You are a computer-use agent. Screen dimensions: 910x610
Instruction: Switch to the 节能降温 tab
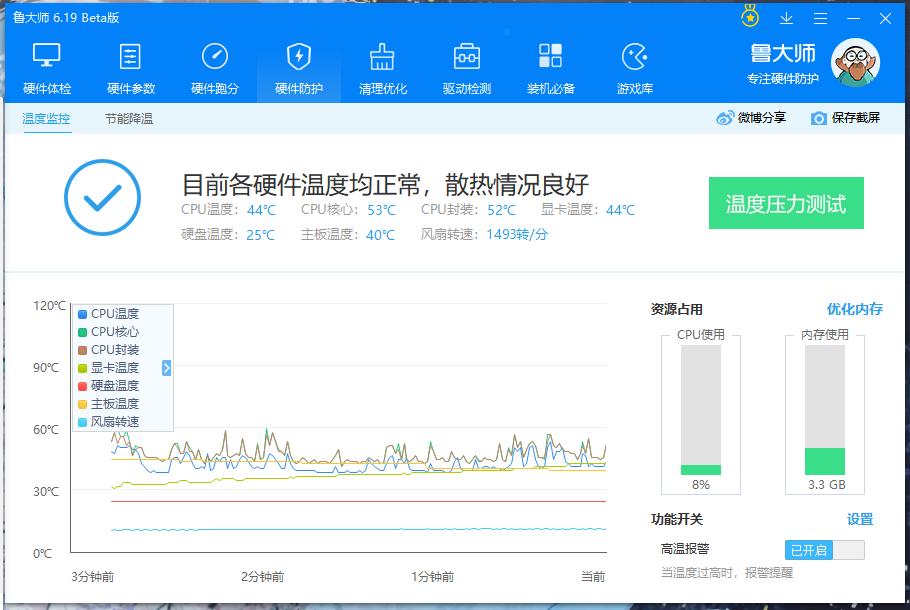click(x=130, y=117)
